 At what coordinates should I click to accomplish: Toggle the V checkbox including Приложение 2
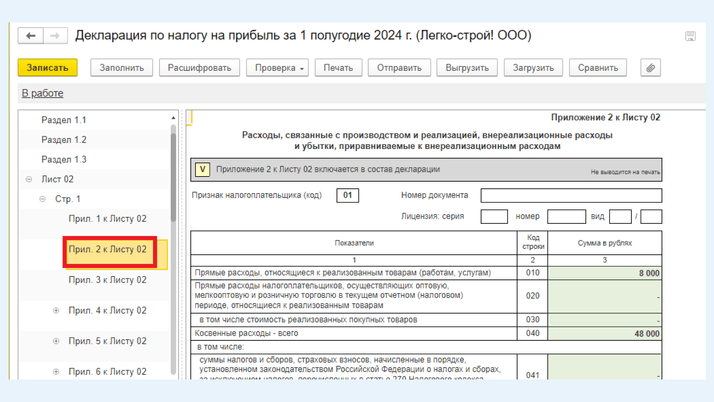click(202, 170)
